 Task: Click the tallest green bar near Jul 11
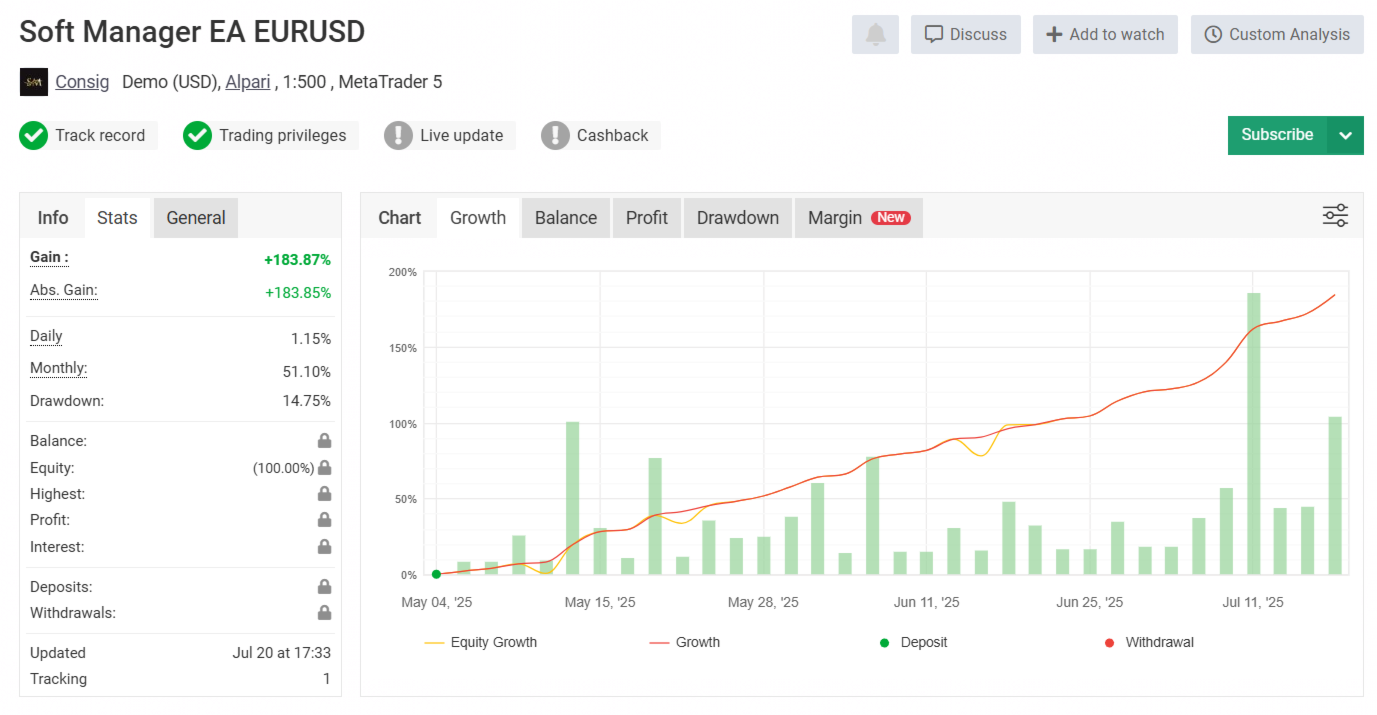1253,433
